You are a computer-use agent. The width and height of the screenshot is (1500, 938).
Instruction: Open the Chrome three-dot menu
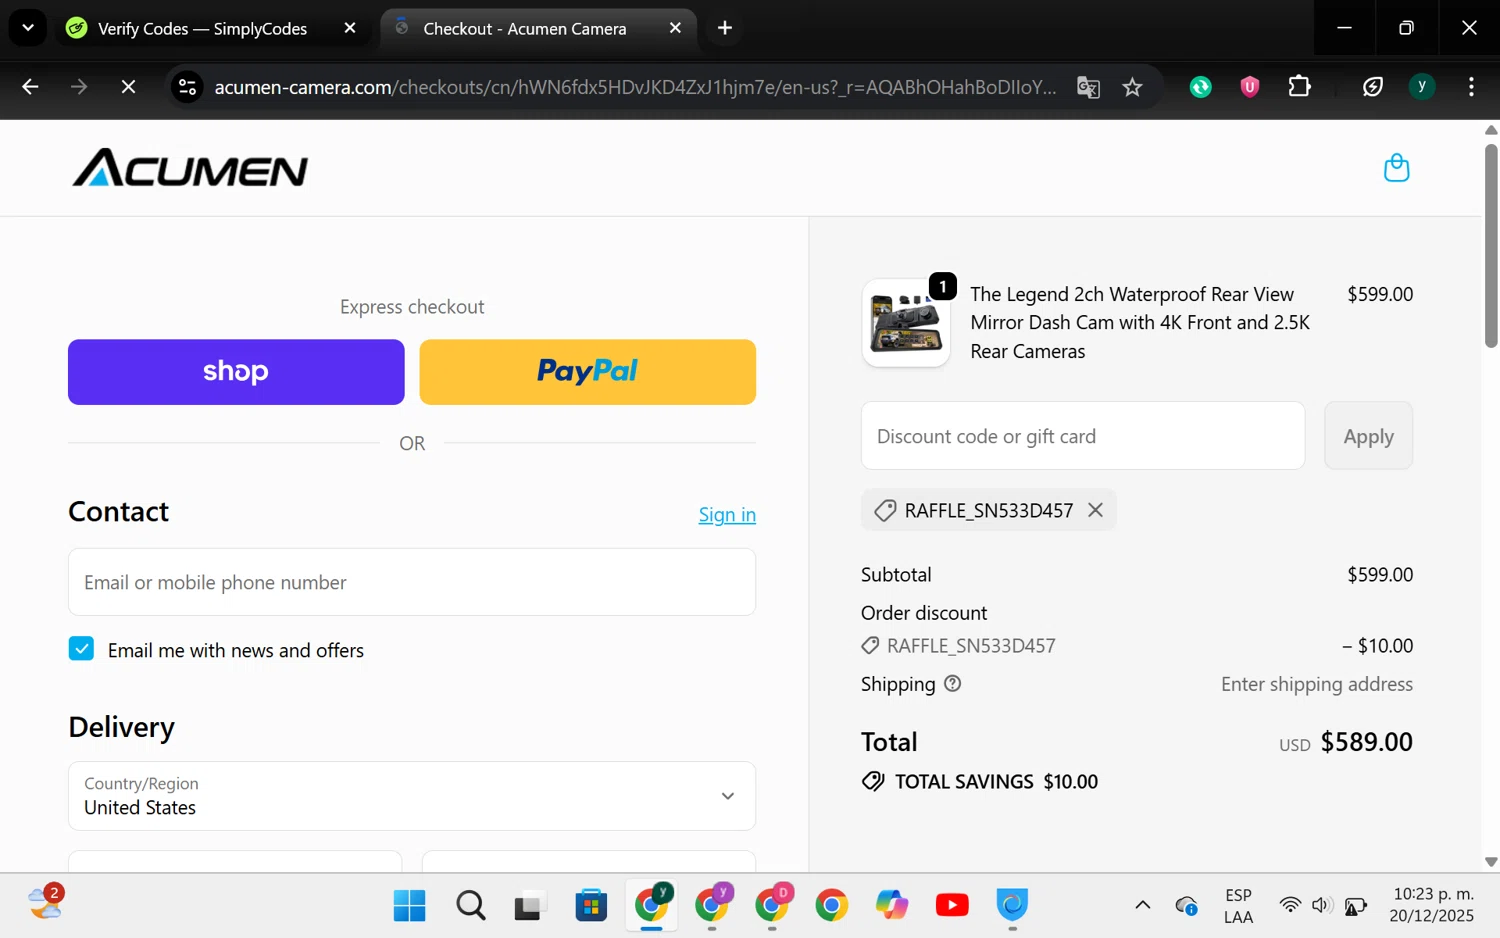click(1471, 87)
